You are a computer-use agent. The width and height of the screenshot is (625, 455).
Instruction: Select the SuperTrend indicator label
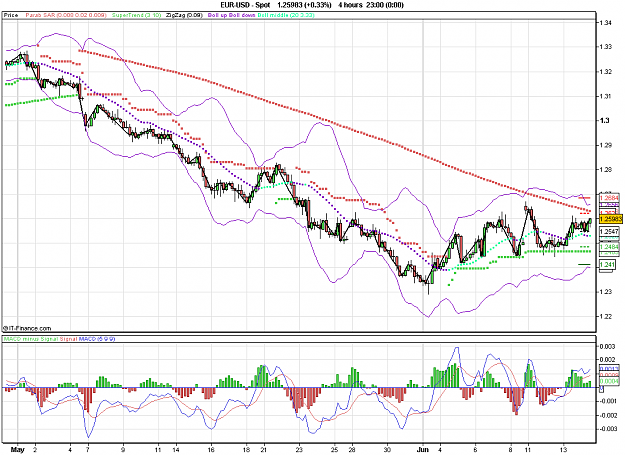[x=136, y=15]
